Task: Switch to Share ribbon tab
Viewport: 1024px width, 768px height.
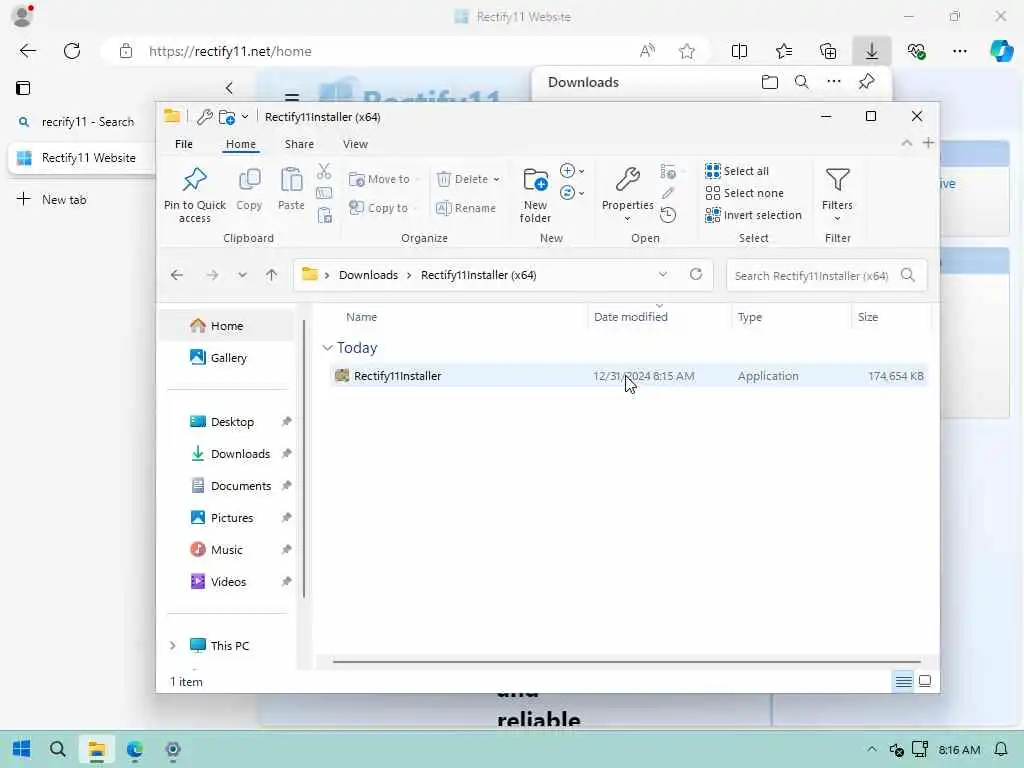Action: [x=299, y=144]
